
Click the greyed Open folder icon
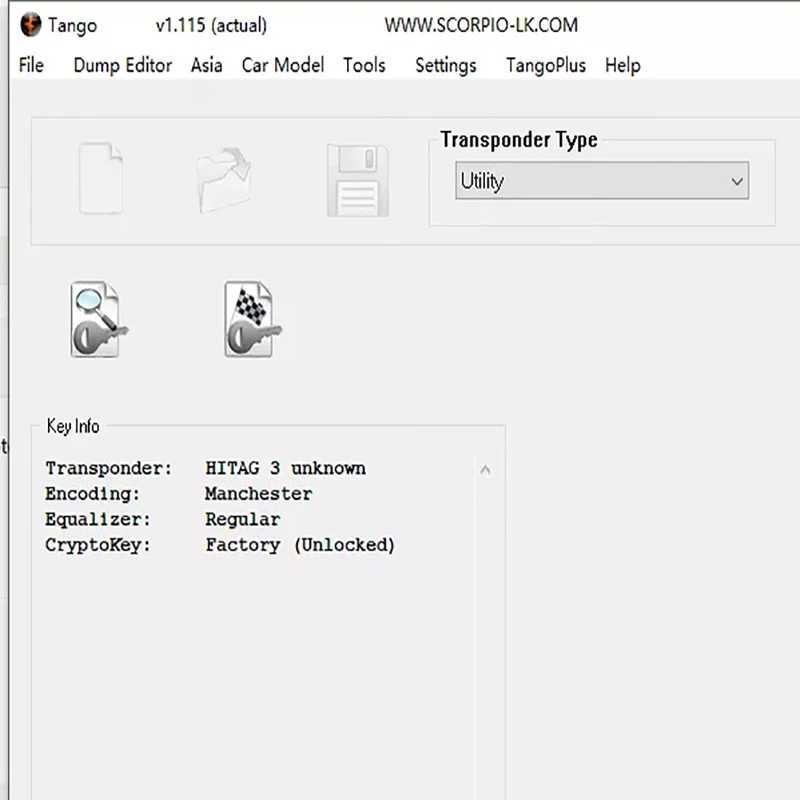coord(223,180)
